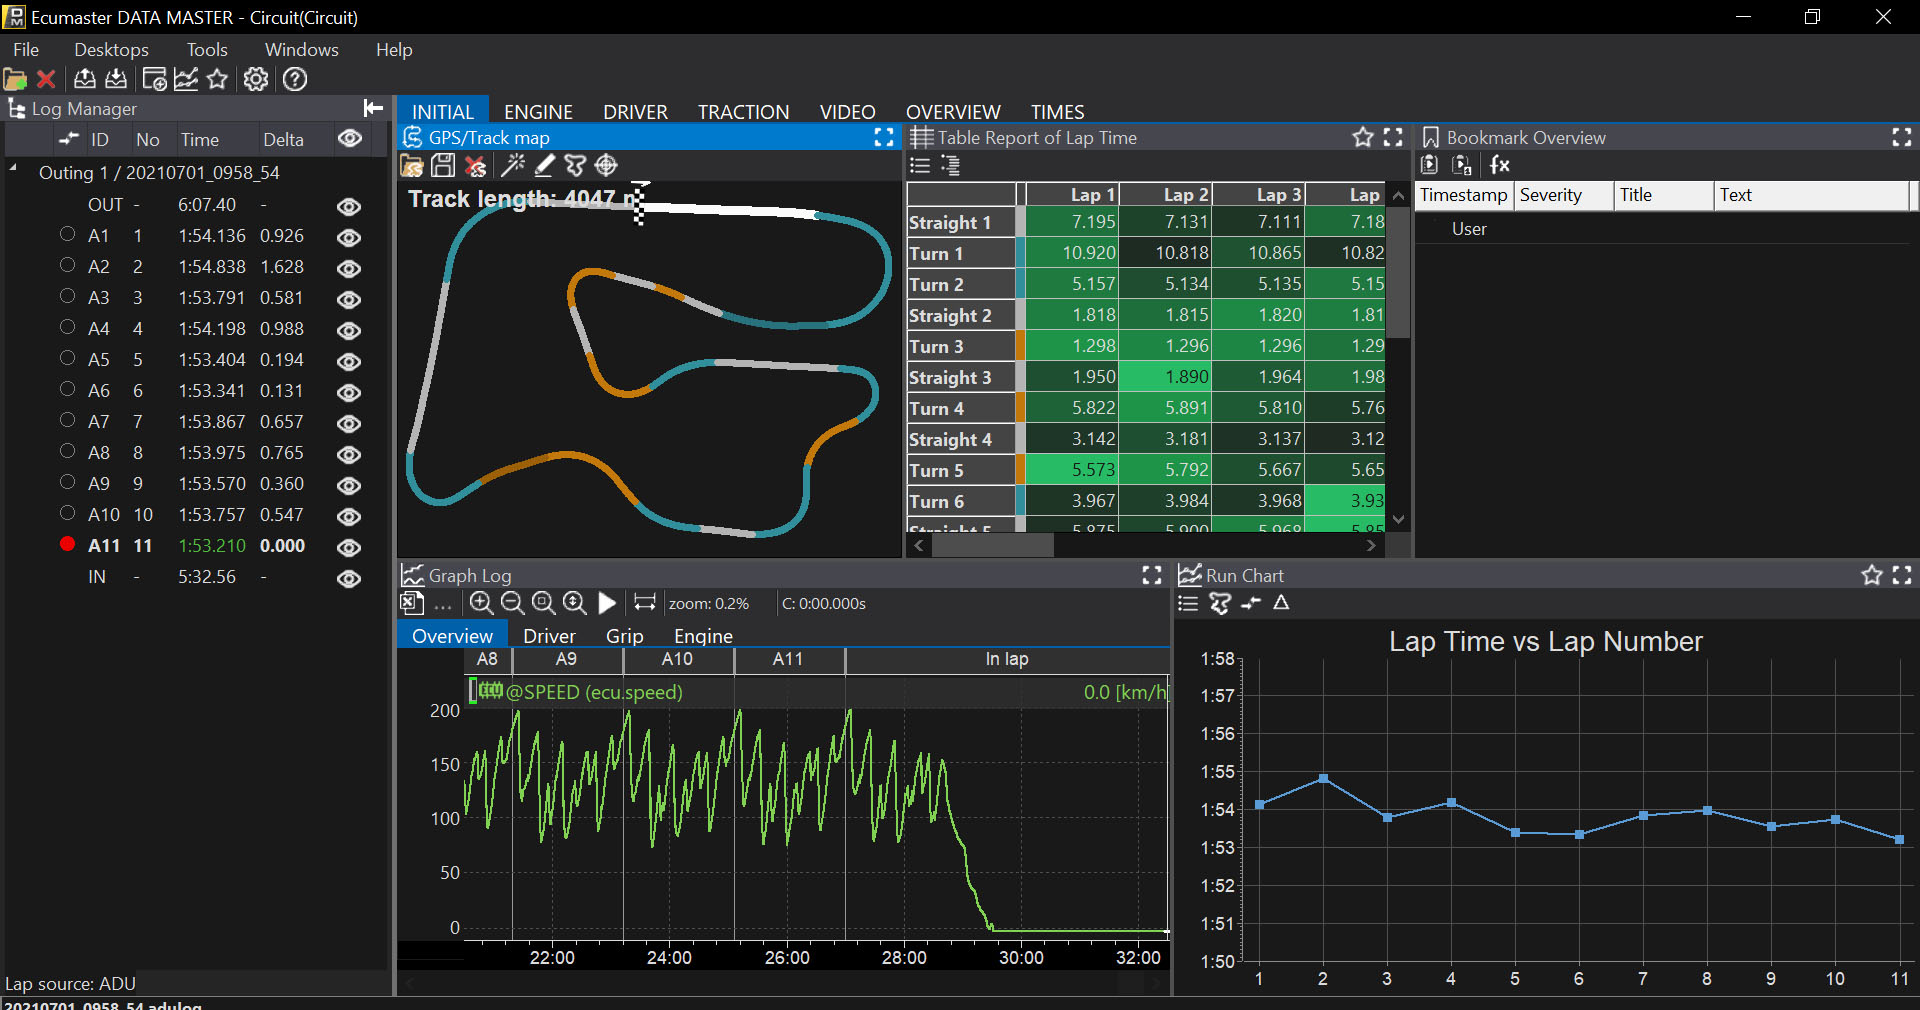Collapse the Log Manager panel with arrow
This screenshot has width=1920, height=1010.
click(x=373, y=108)
